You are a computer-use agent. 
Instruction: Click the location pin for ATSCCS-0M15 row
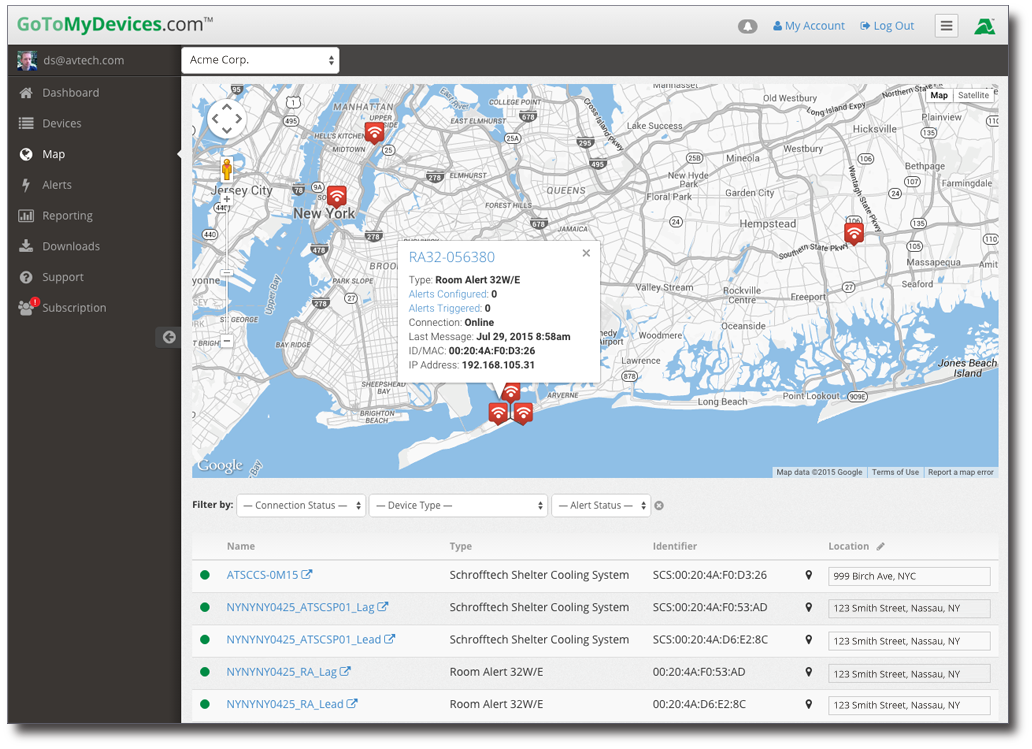point(809,575)
